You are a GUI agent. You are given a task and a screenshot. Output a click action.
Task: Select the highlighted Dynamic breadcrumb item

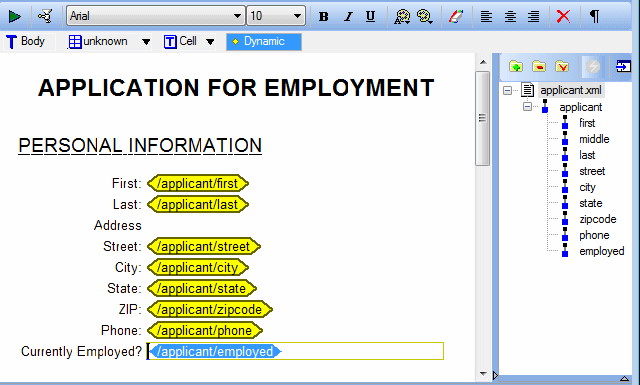[264, 42]
